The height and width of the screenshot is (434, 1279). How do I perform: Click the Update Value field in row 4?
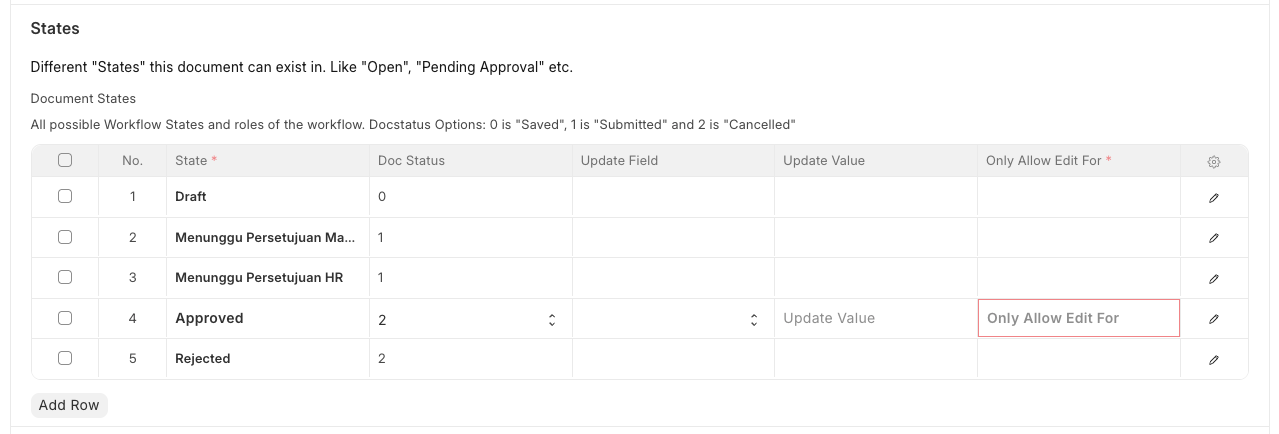[875, 319]
